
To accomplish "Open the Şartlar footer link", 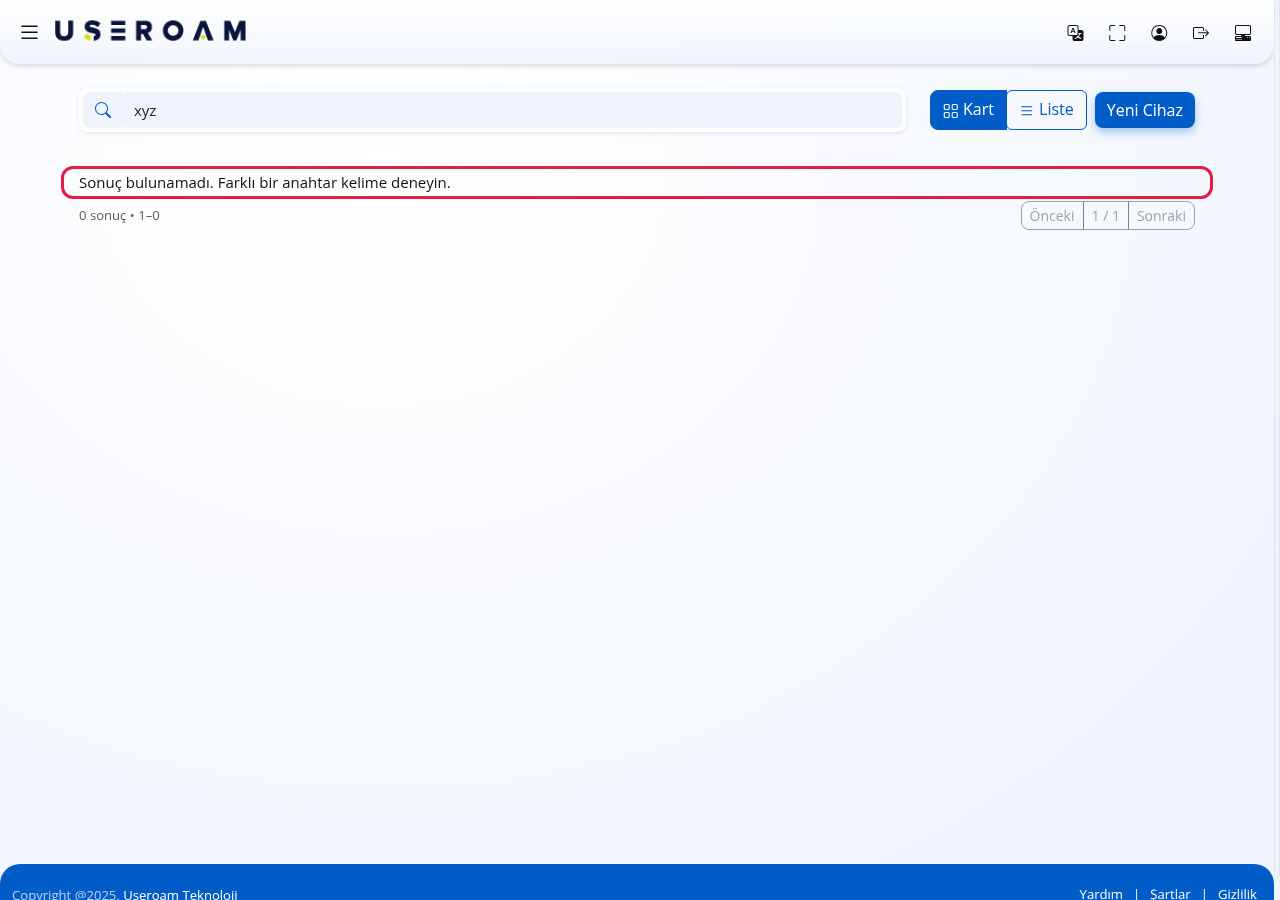I will coord(1170,894).
